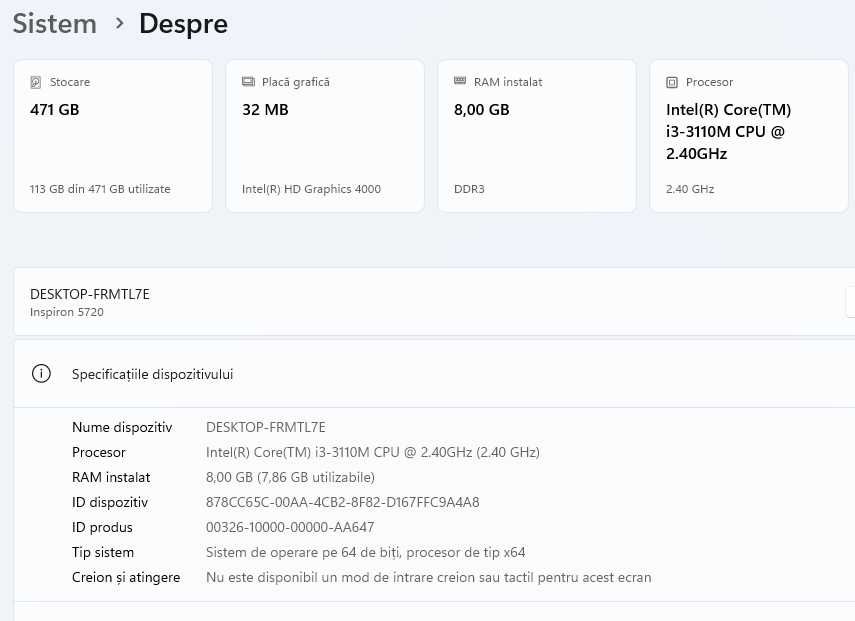Screen dimensions: 855x621
Task: Open the Procesor i3-3110M card
Action: click(749, 136)
